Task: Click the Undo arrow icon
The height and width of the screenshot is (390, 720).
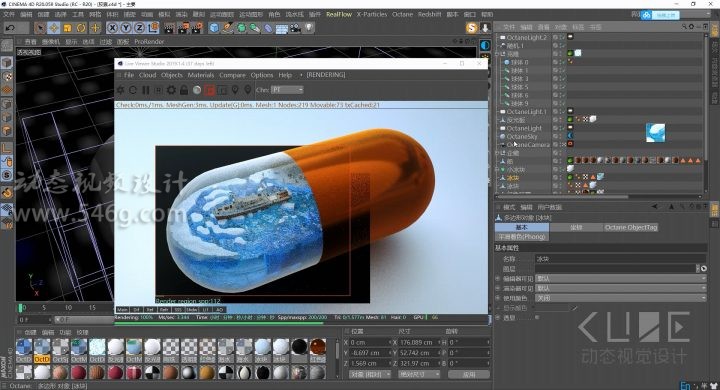Action: (10, 28)
